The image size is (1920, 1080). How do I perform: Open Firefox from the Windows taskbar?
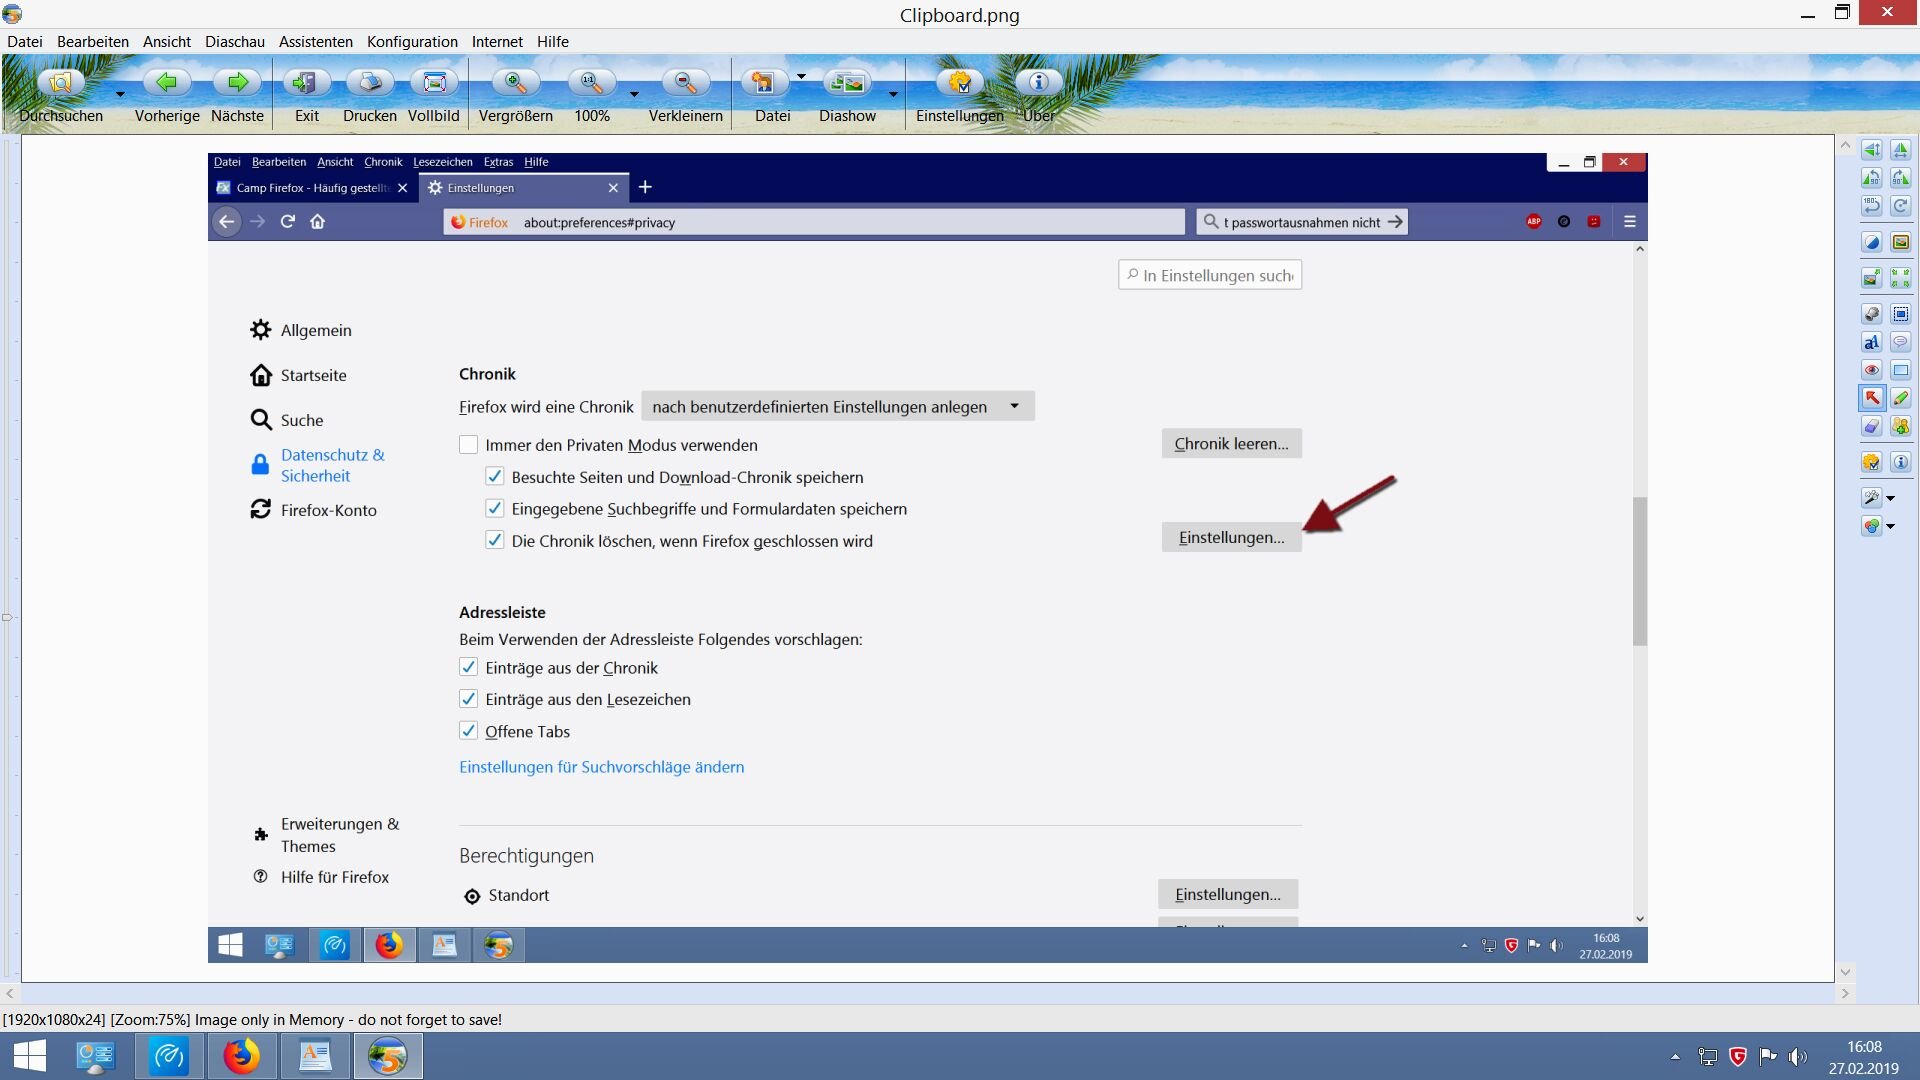241,1056
